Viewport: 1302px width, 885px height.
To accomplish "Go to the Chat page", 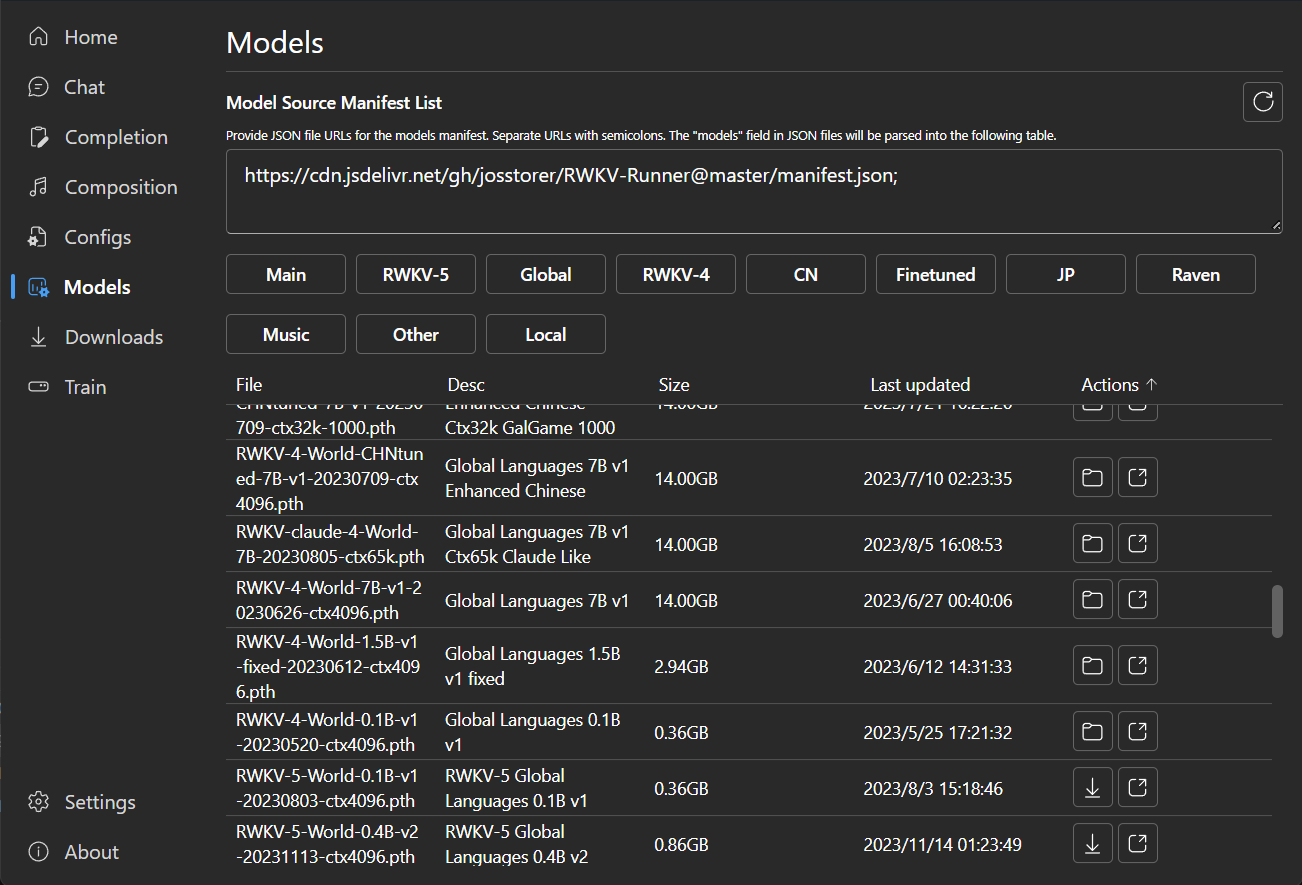I will [x=84, y=87].
